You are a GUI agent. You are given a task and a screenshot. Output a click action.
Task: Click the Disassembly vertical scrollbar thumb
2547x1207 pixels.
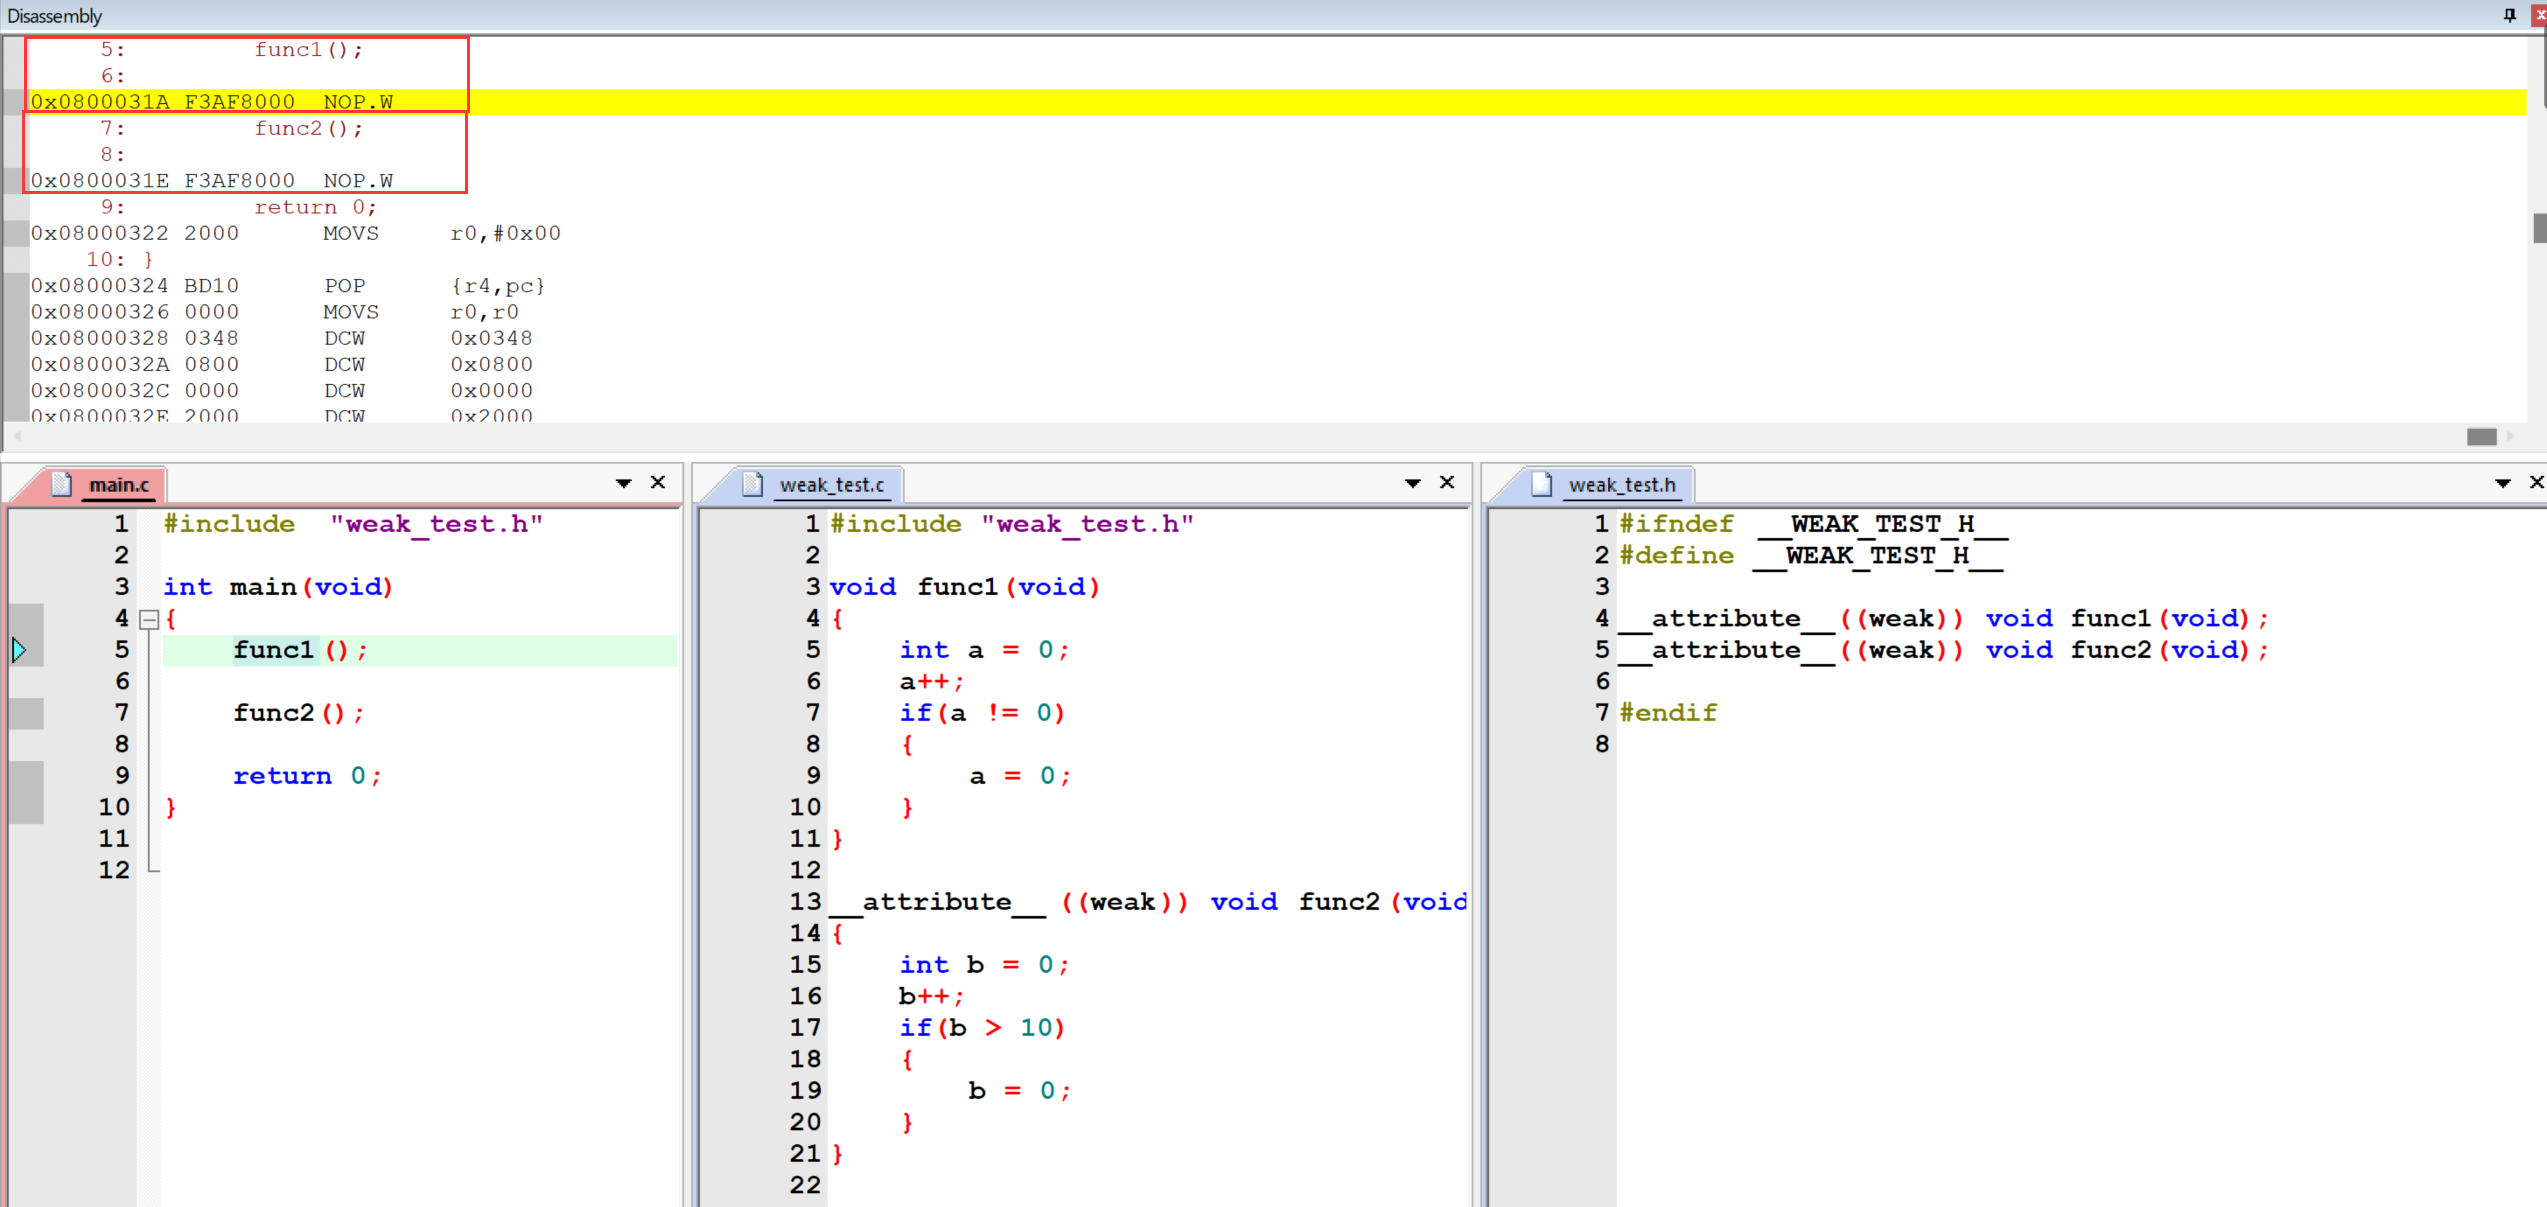click(2538, 228)
